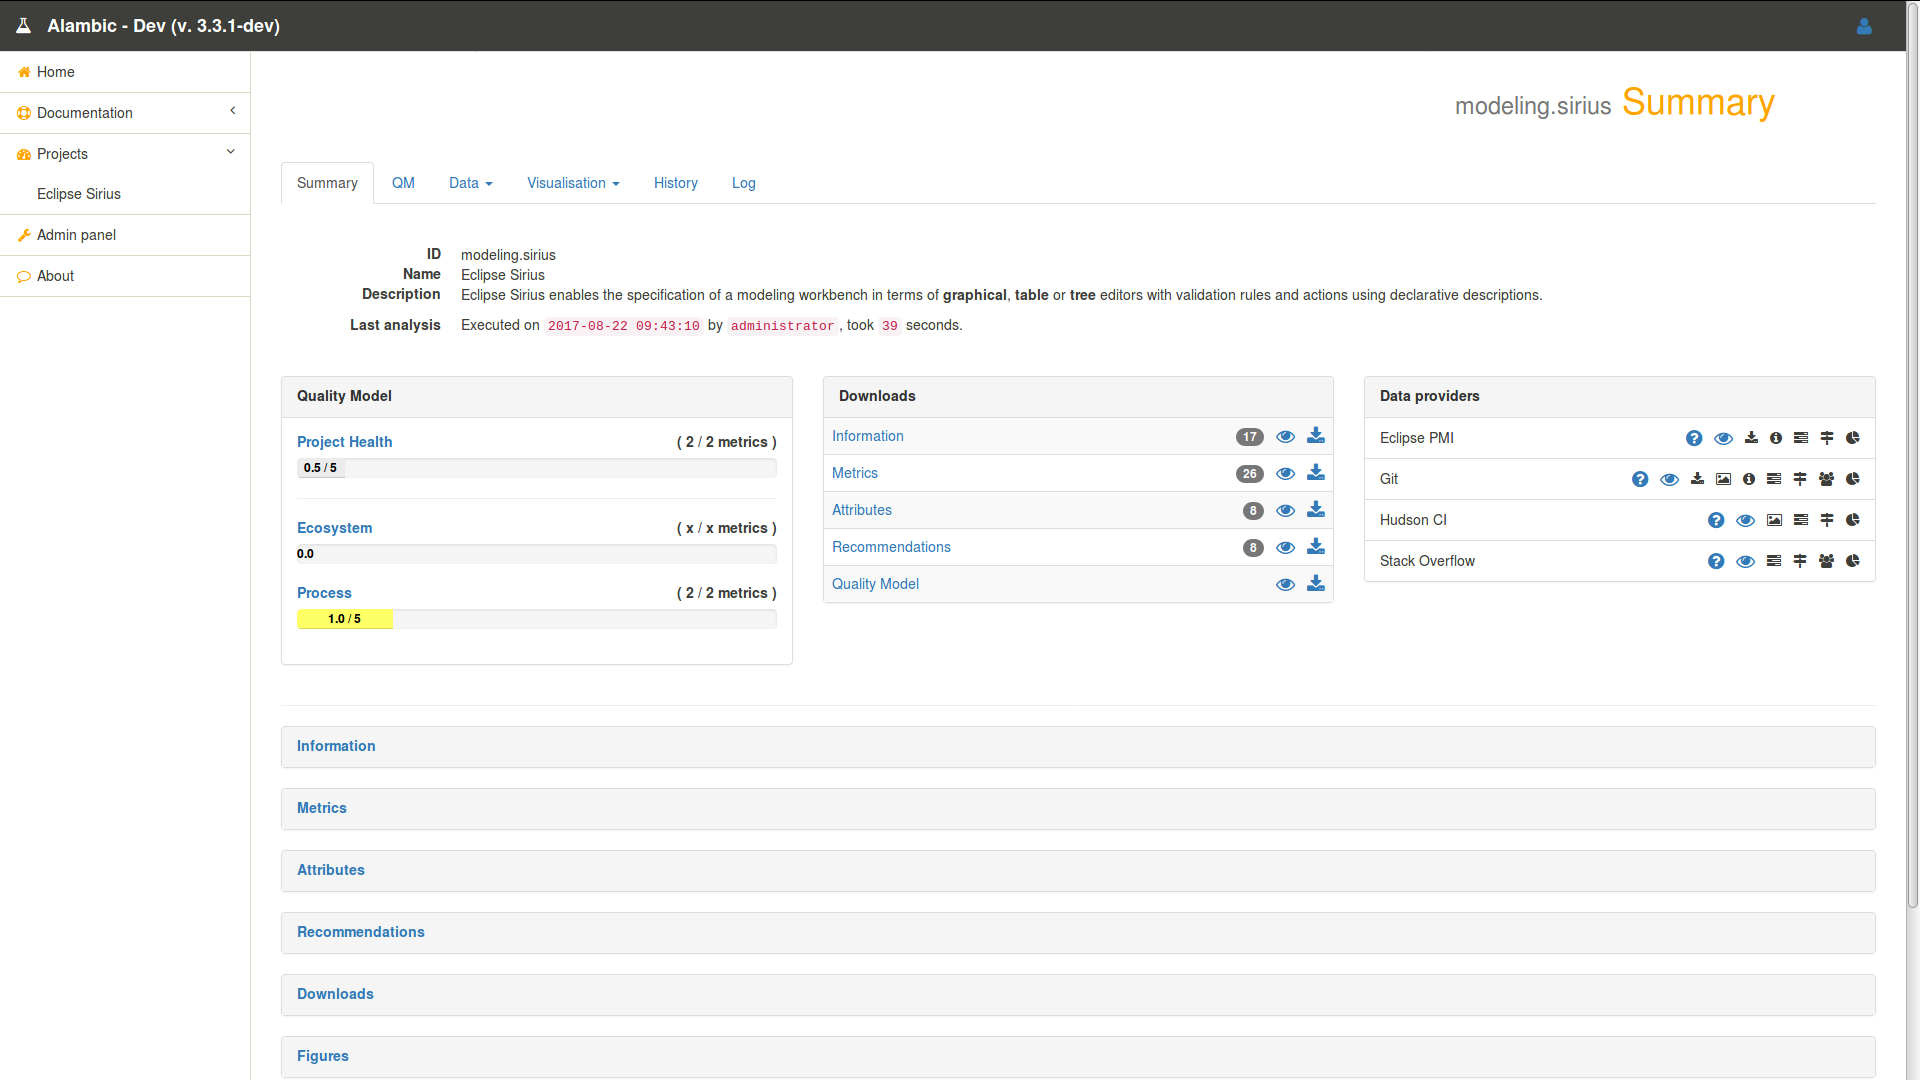
Task: Click the download icon next to Metrics
Action: click(1315, 473)
